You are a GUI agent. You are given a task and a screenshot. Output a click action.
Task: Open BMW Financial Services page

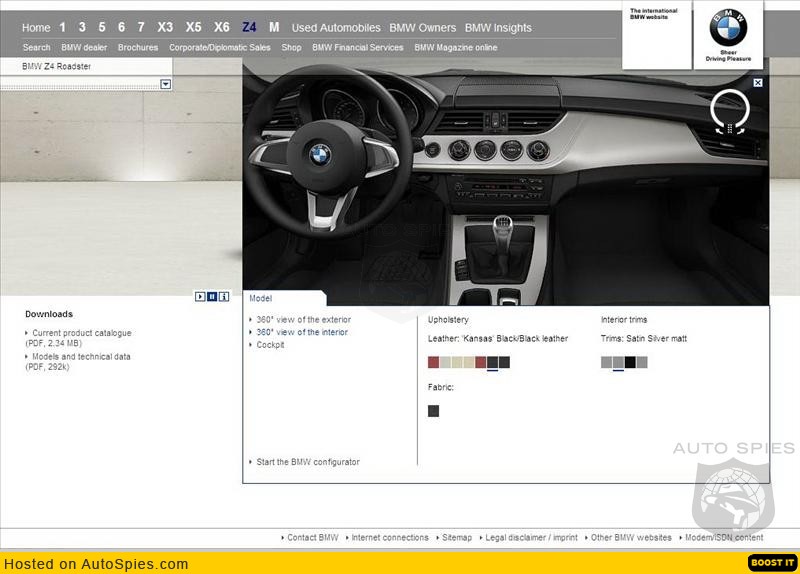357,47
